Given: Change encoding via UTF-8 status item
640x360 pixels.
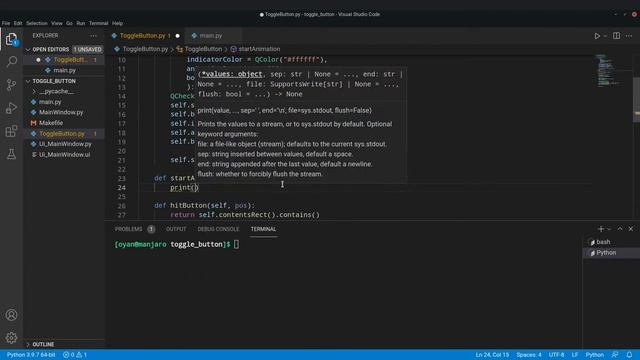Looking at the screenshot, I should [x=556, y=355].
